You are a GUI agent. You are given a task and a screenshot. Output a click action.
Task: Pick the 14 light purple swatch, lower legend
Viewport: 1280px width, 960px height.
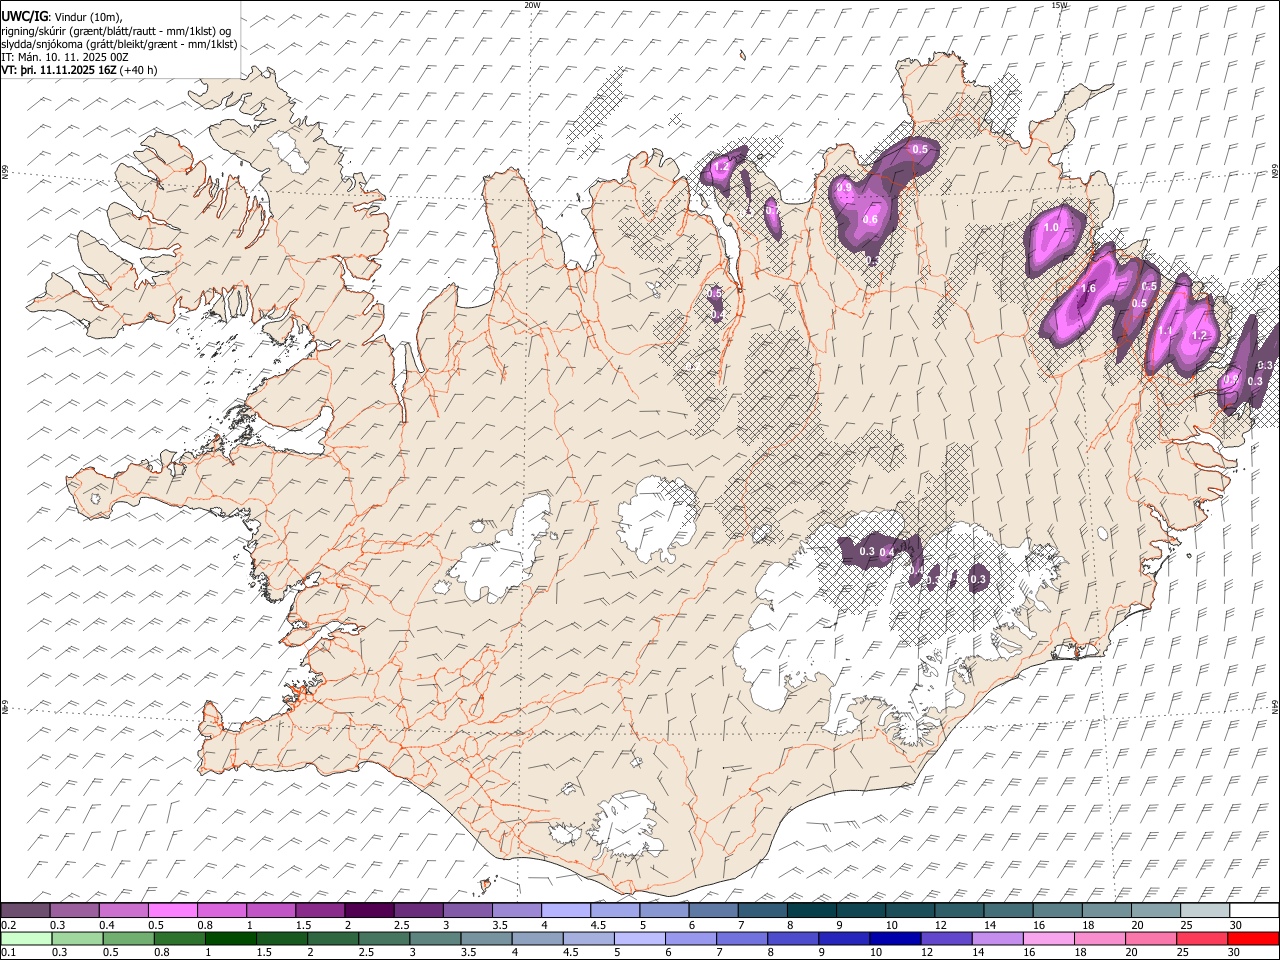[x=997, y=939]
